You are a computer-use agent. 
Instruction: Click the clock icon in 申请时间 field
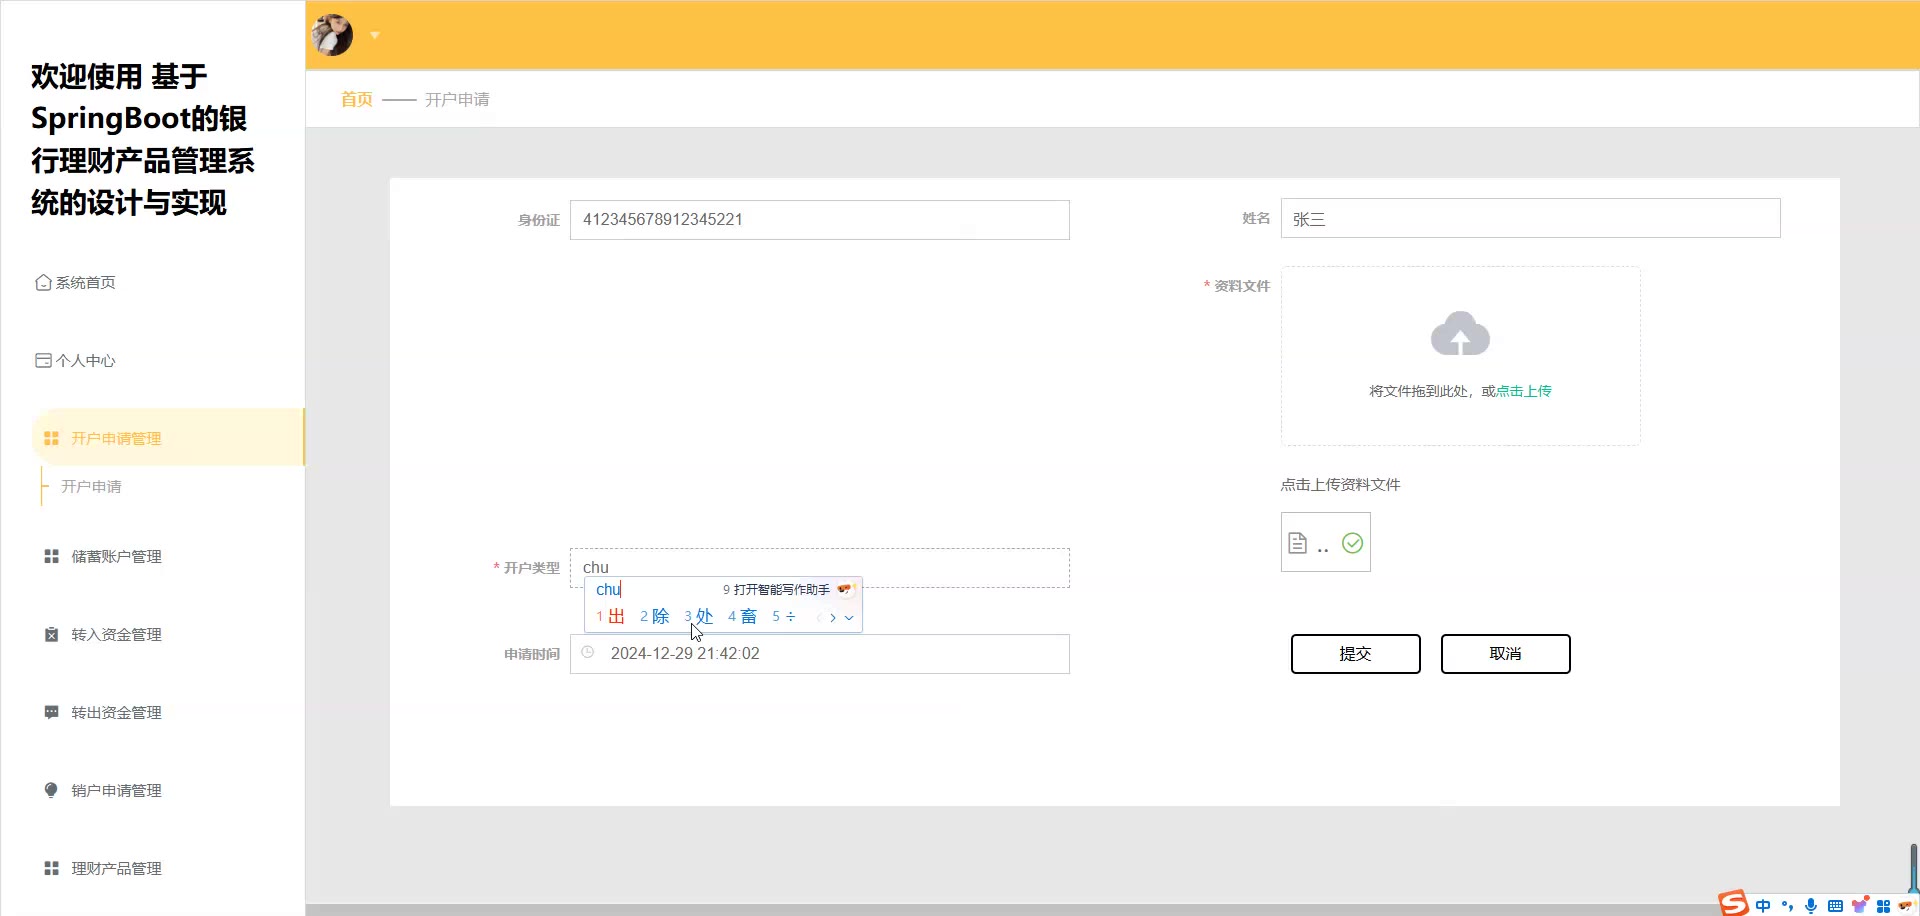tap(588, 653)
